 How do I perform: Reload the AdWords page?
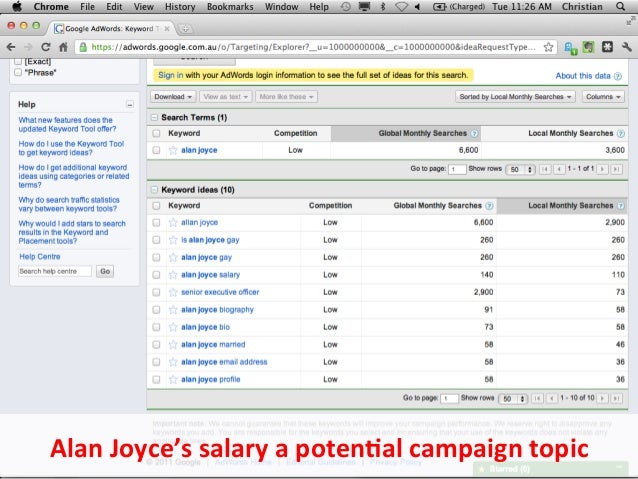(x=46, y=47)
